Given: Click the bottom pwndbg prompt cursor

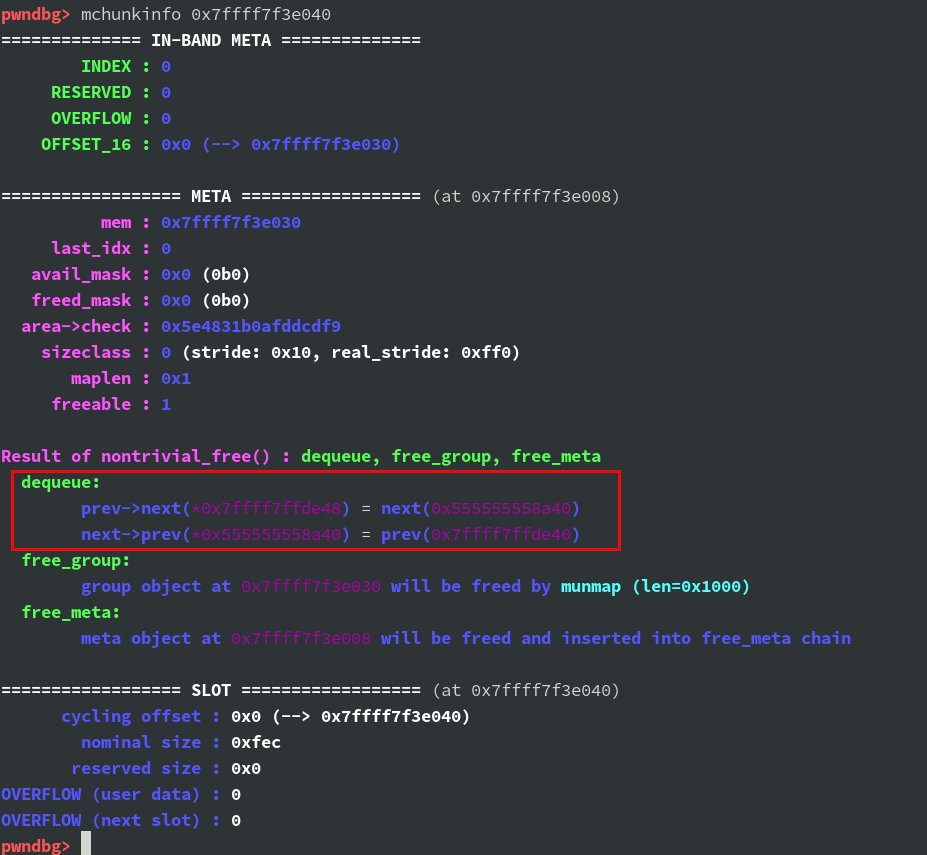Looking at the screenshot, I should (x=86, y=845).
